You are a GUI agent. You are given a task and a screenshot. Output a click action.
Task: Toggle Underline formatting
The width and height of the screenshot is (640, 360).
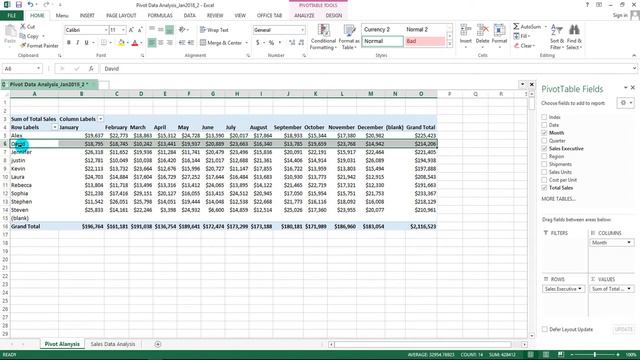pos(86,42)
